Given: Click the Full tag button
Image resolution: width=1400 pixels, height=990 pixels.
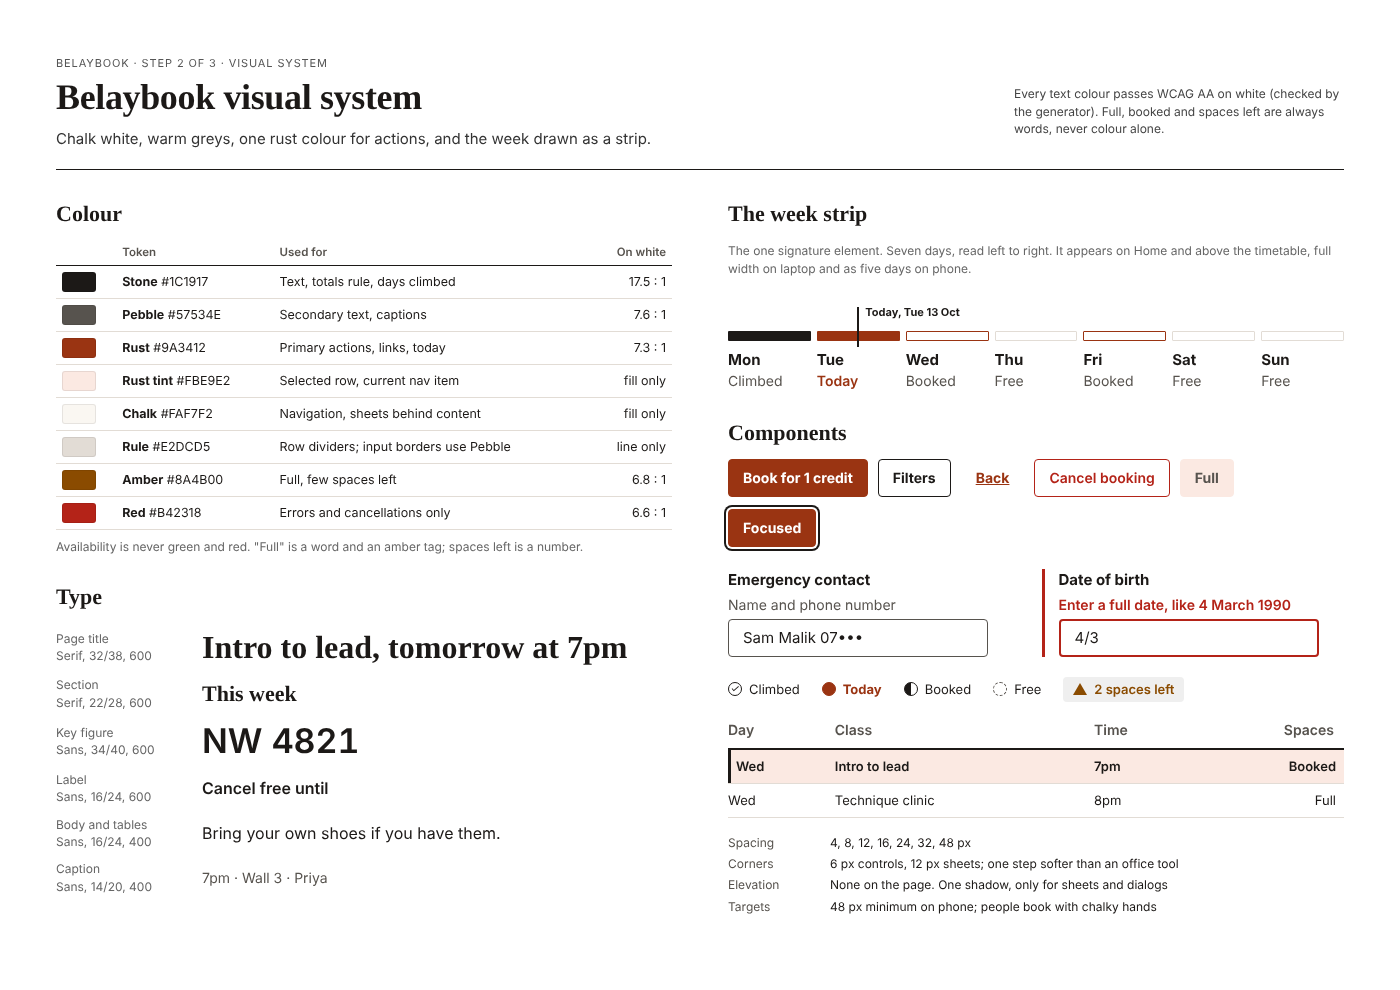Looking at the screenshot, I should (1207, 478).
